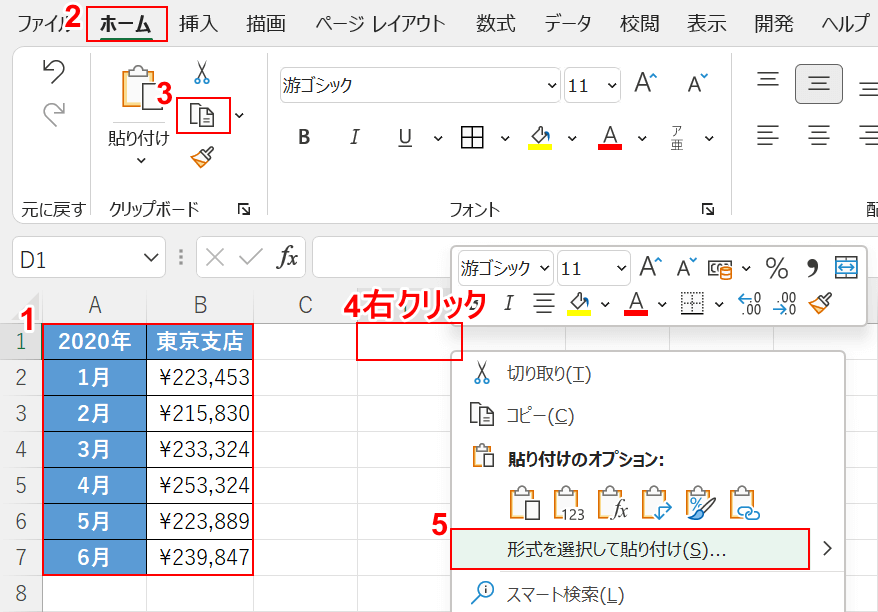Click the Undo arrow icon

[53, 72]
